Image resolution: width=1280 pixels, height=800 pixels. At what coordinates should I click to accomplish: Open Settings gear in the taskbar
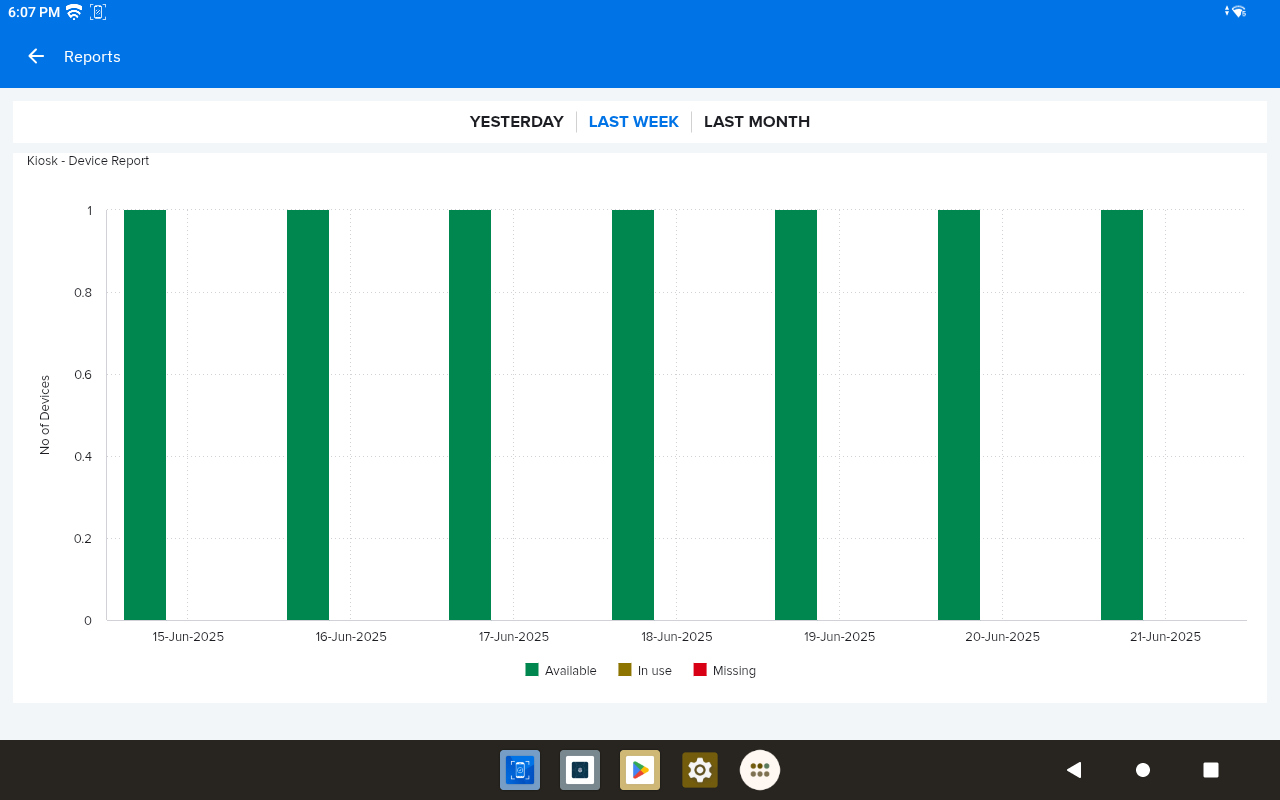700,770
